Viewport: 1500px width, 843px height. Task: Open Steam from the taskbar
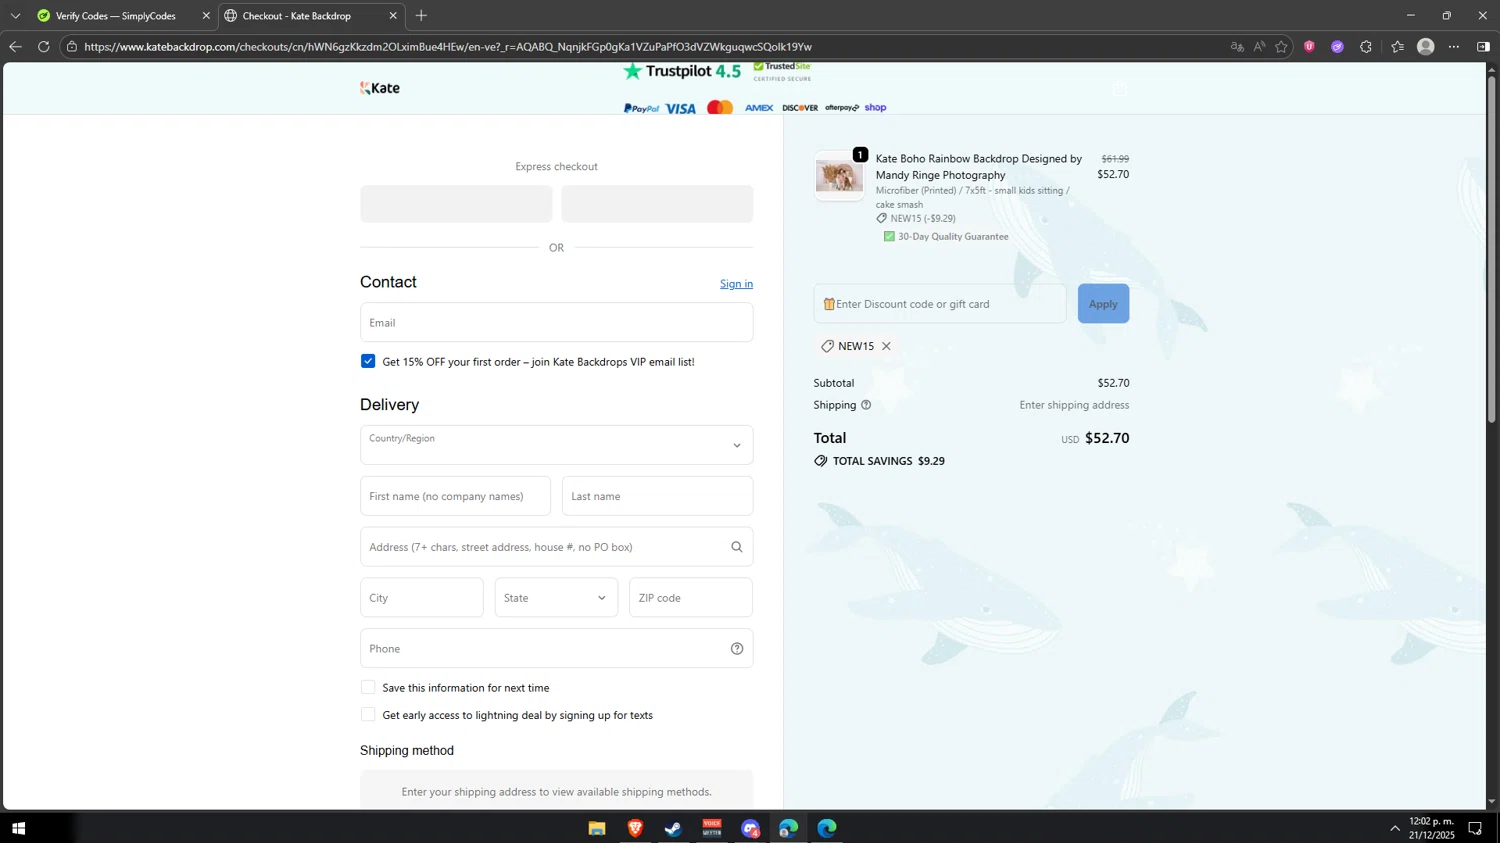tap(673, 828)
